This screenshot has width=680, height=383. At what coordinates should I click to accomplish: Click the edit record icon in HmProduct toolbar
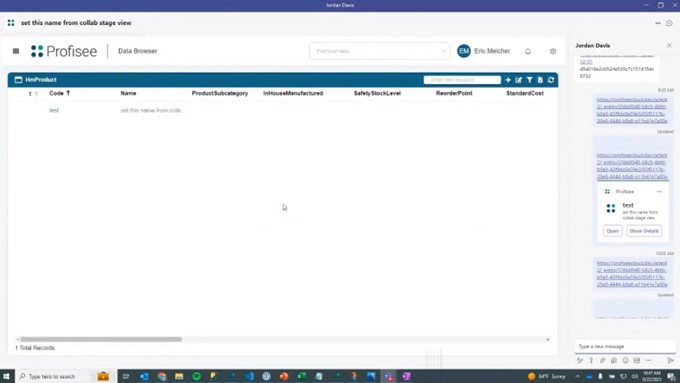[519, 80]
